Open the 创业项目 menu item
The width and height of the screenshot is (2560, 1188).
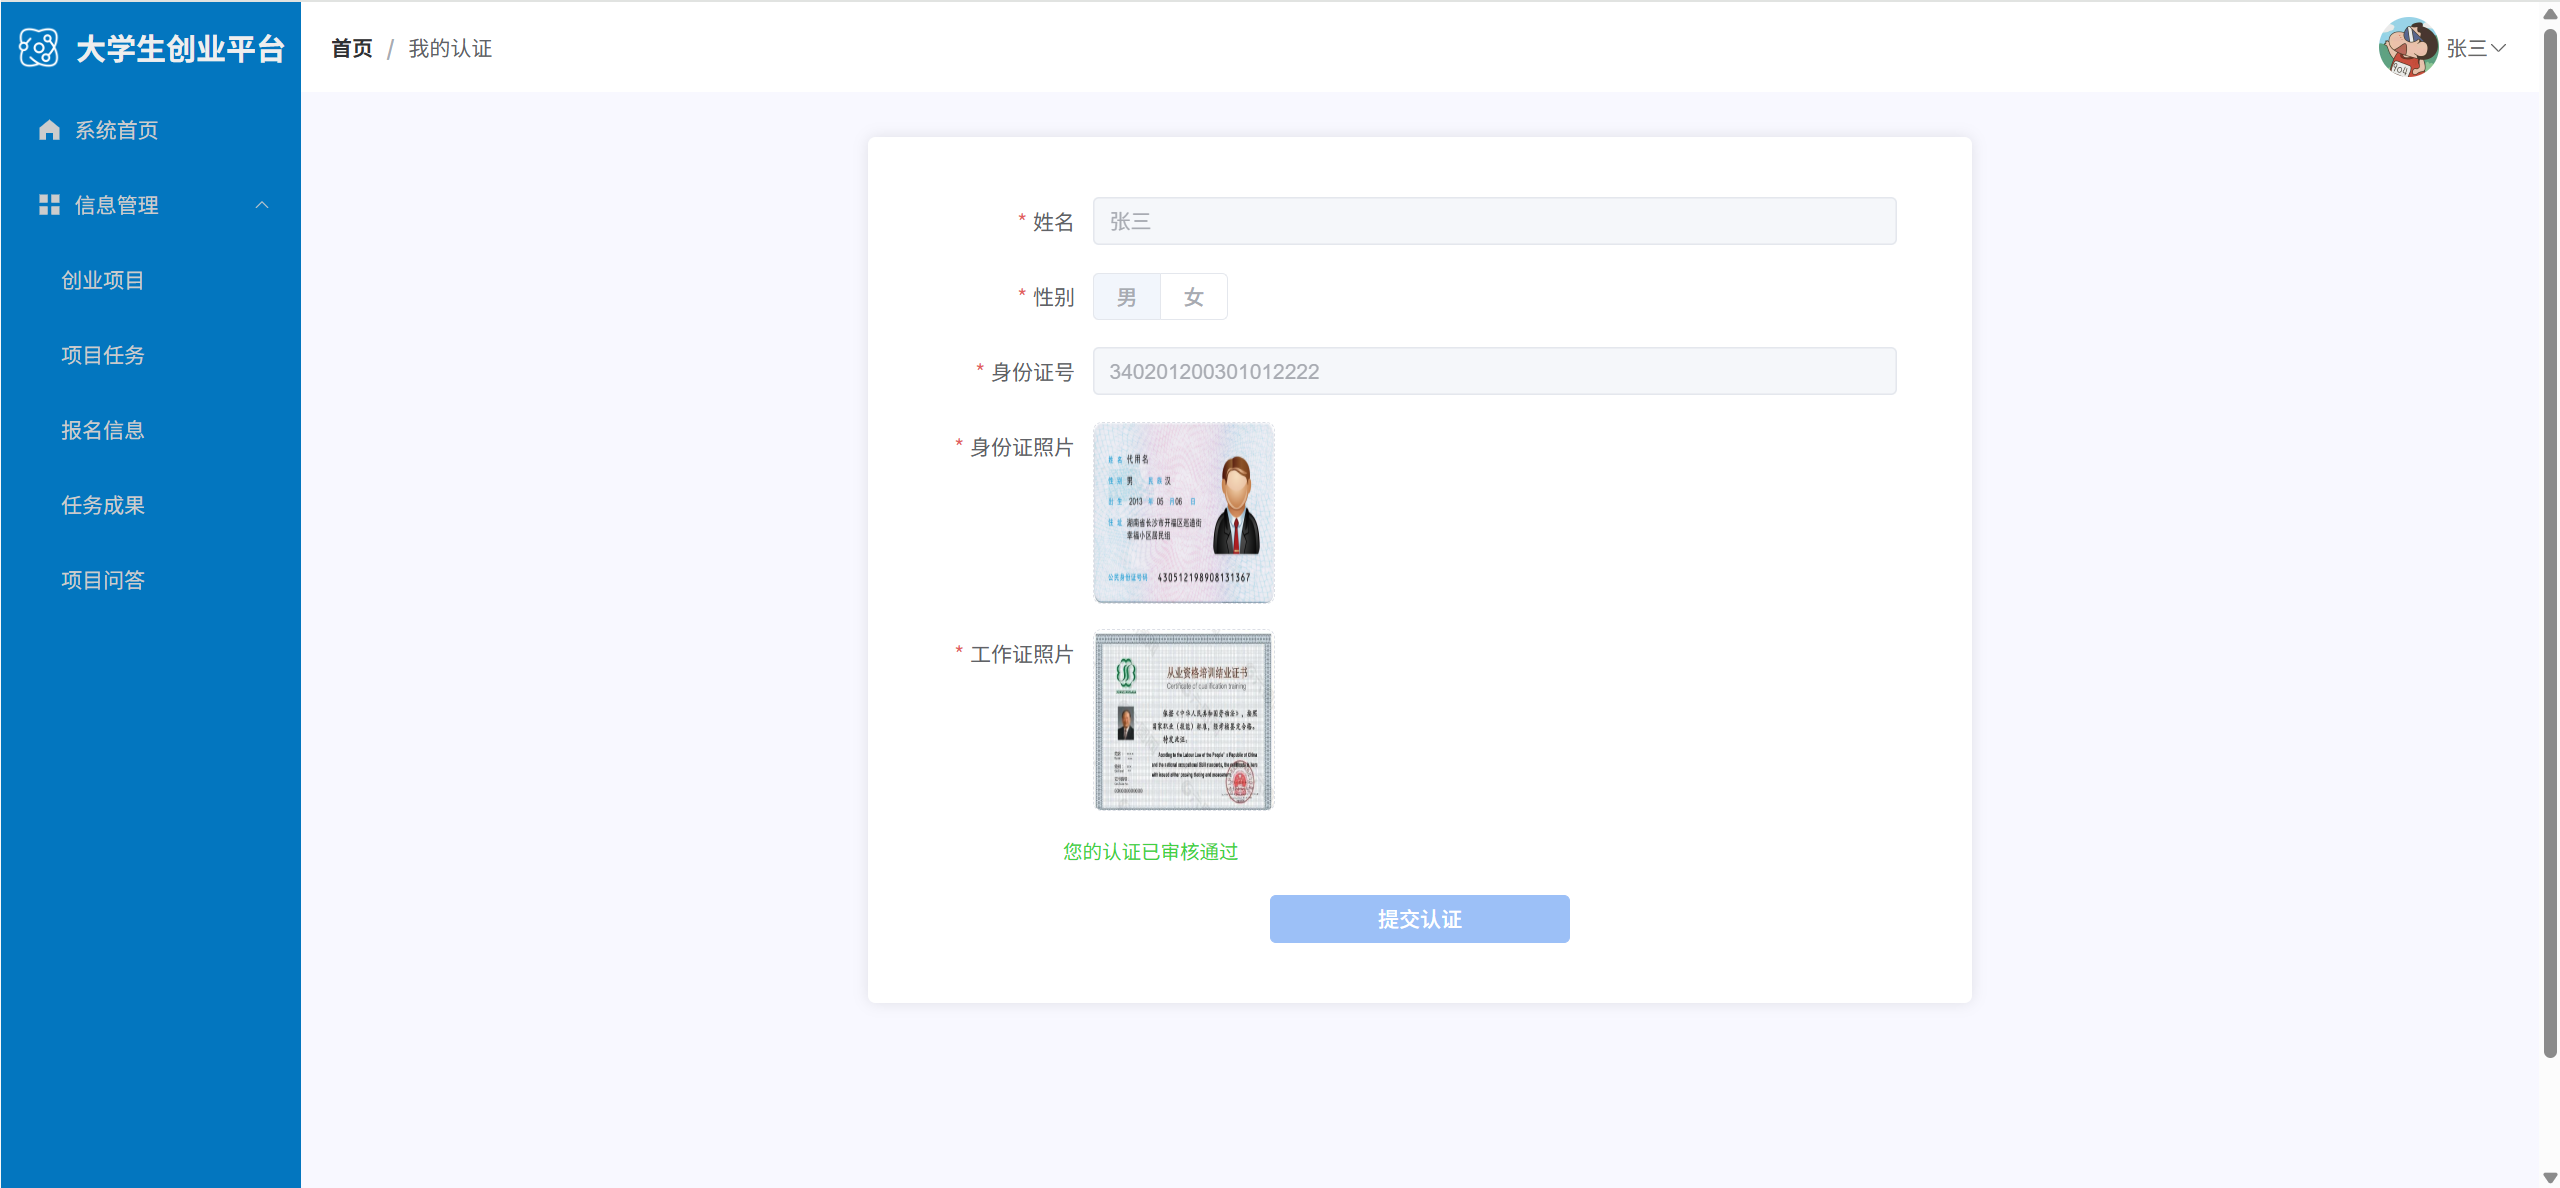(103, 280)
